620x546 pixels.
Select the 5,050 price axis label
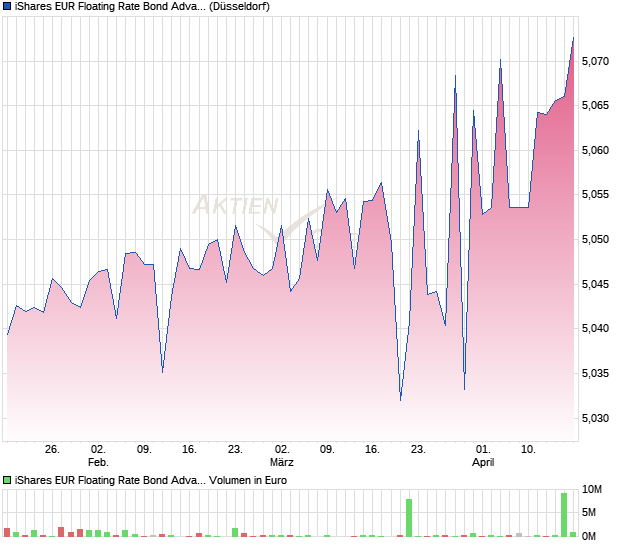coord(595,239)
